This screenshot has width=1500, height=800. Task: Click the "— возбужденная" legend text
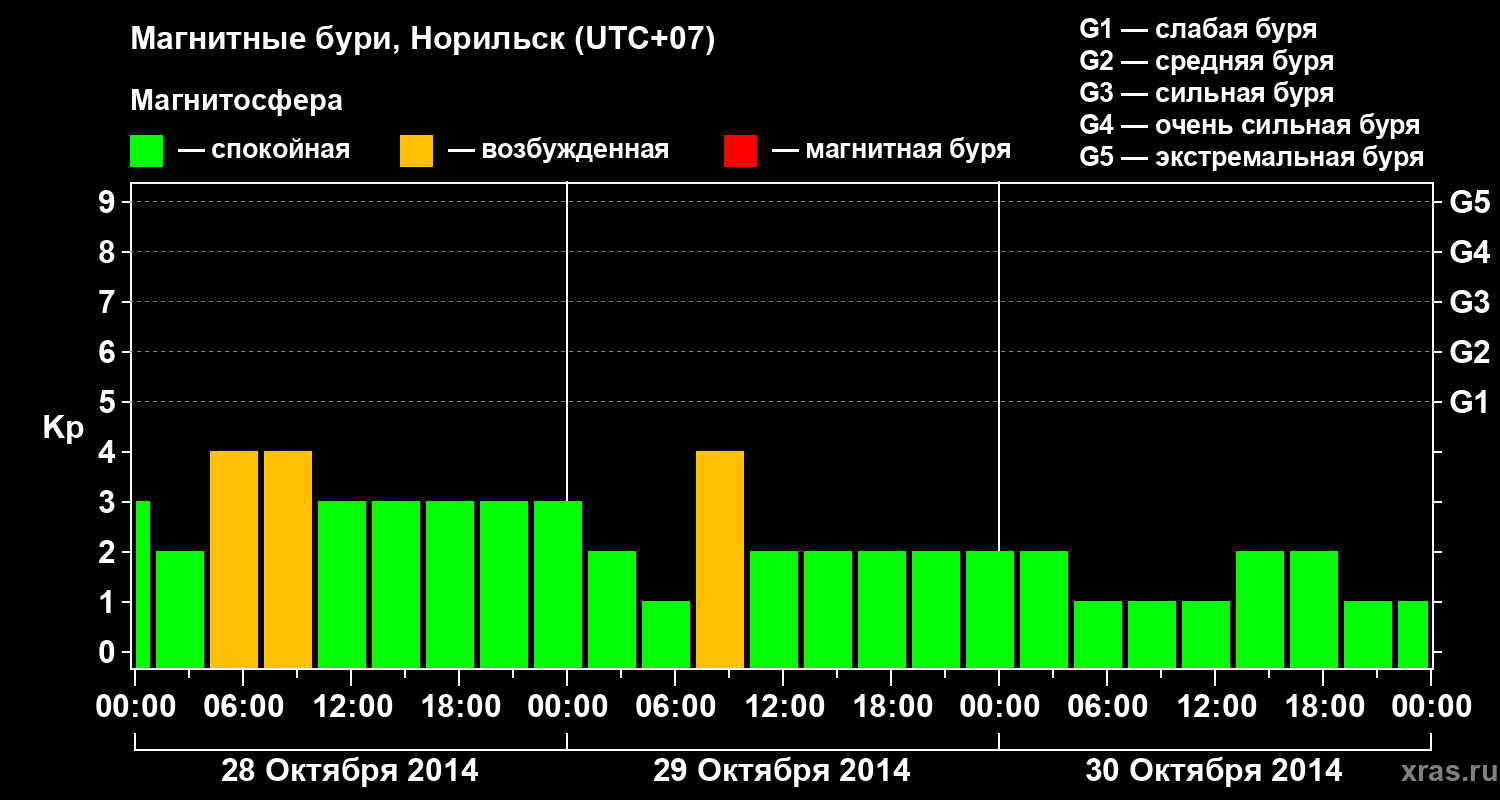pyautogui.click(x=559, y=151)
